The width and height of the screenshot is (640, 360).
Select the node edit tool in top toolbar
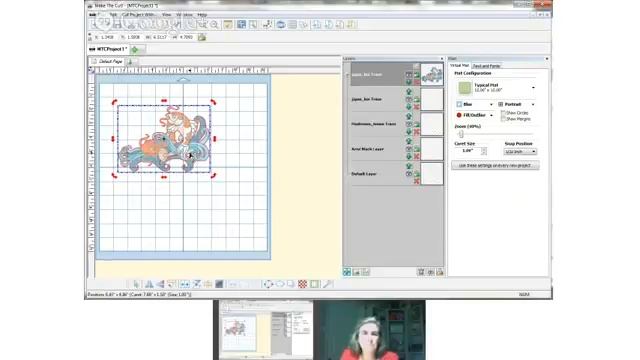(x=267, y=25)
